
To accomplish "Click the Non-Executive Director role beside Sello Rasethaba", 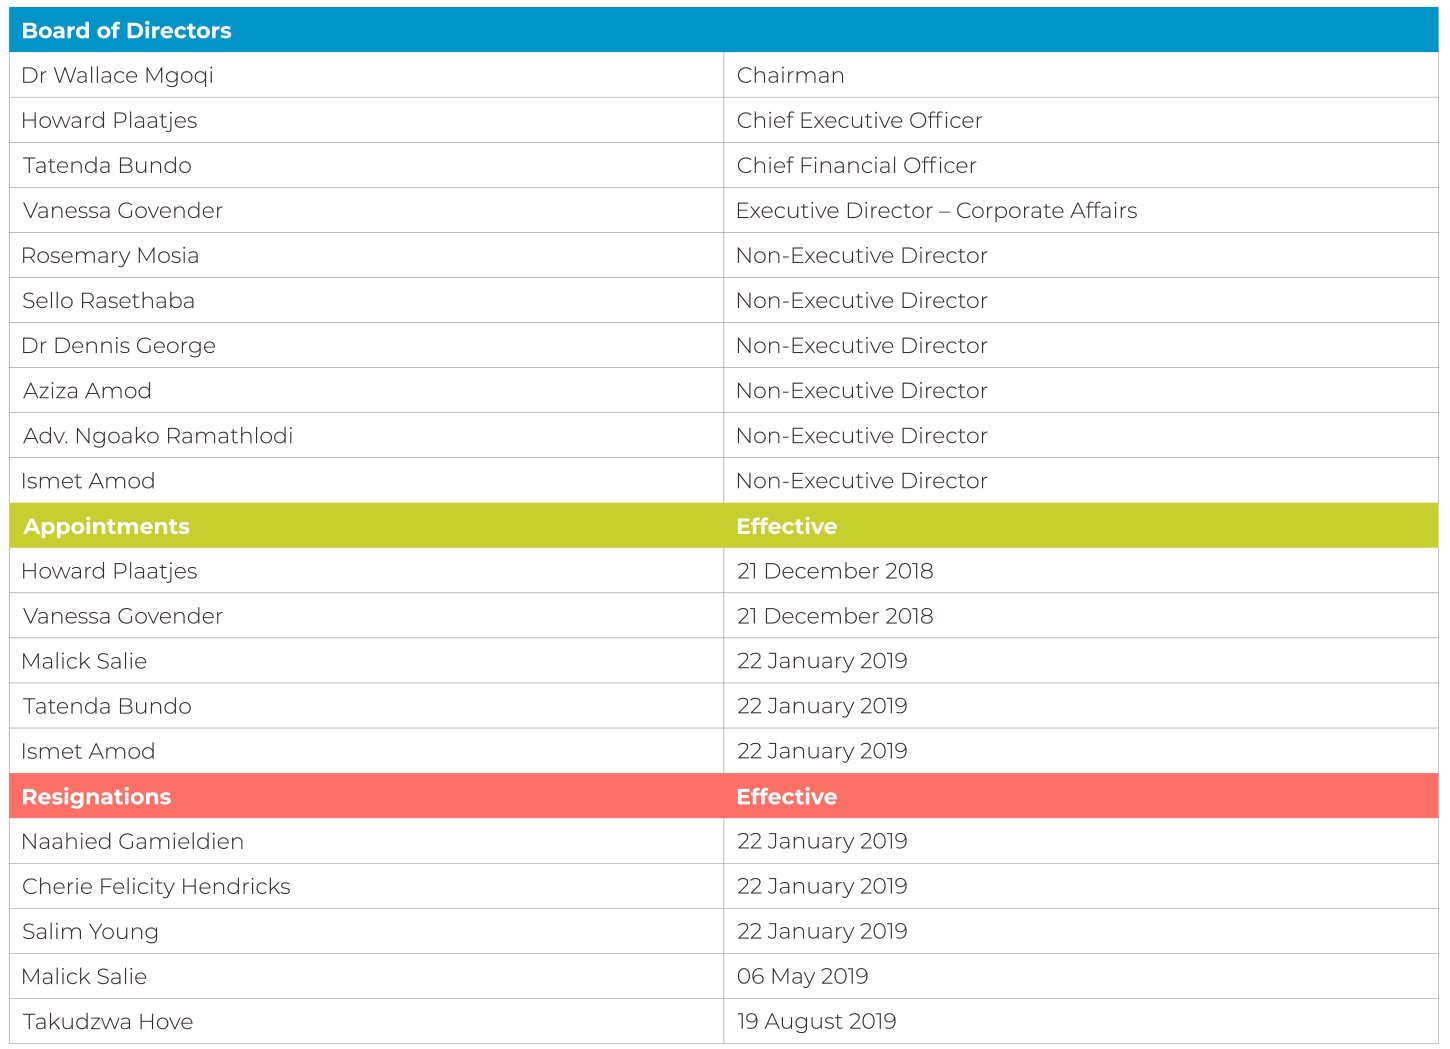I will [x=862, y=301].
